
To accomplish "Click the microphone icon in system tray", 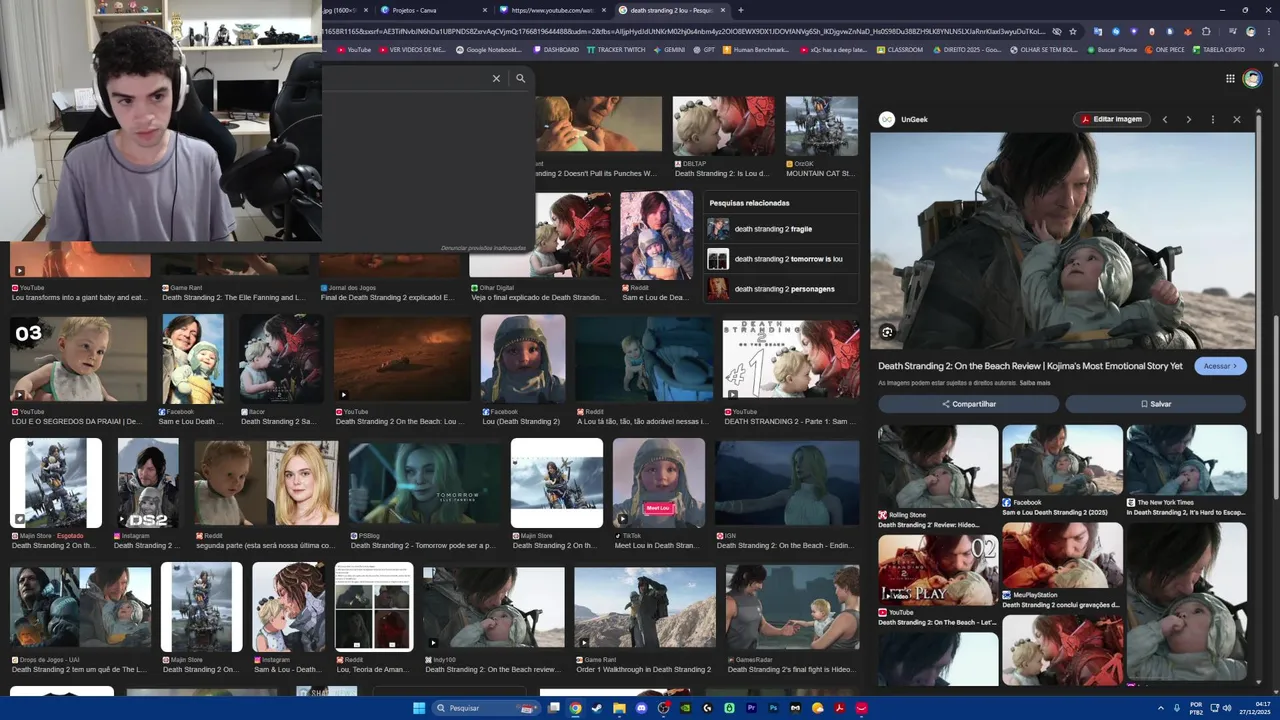I will 1176,708.
